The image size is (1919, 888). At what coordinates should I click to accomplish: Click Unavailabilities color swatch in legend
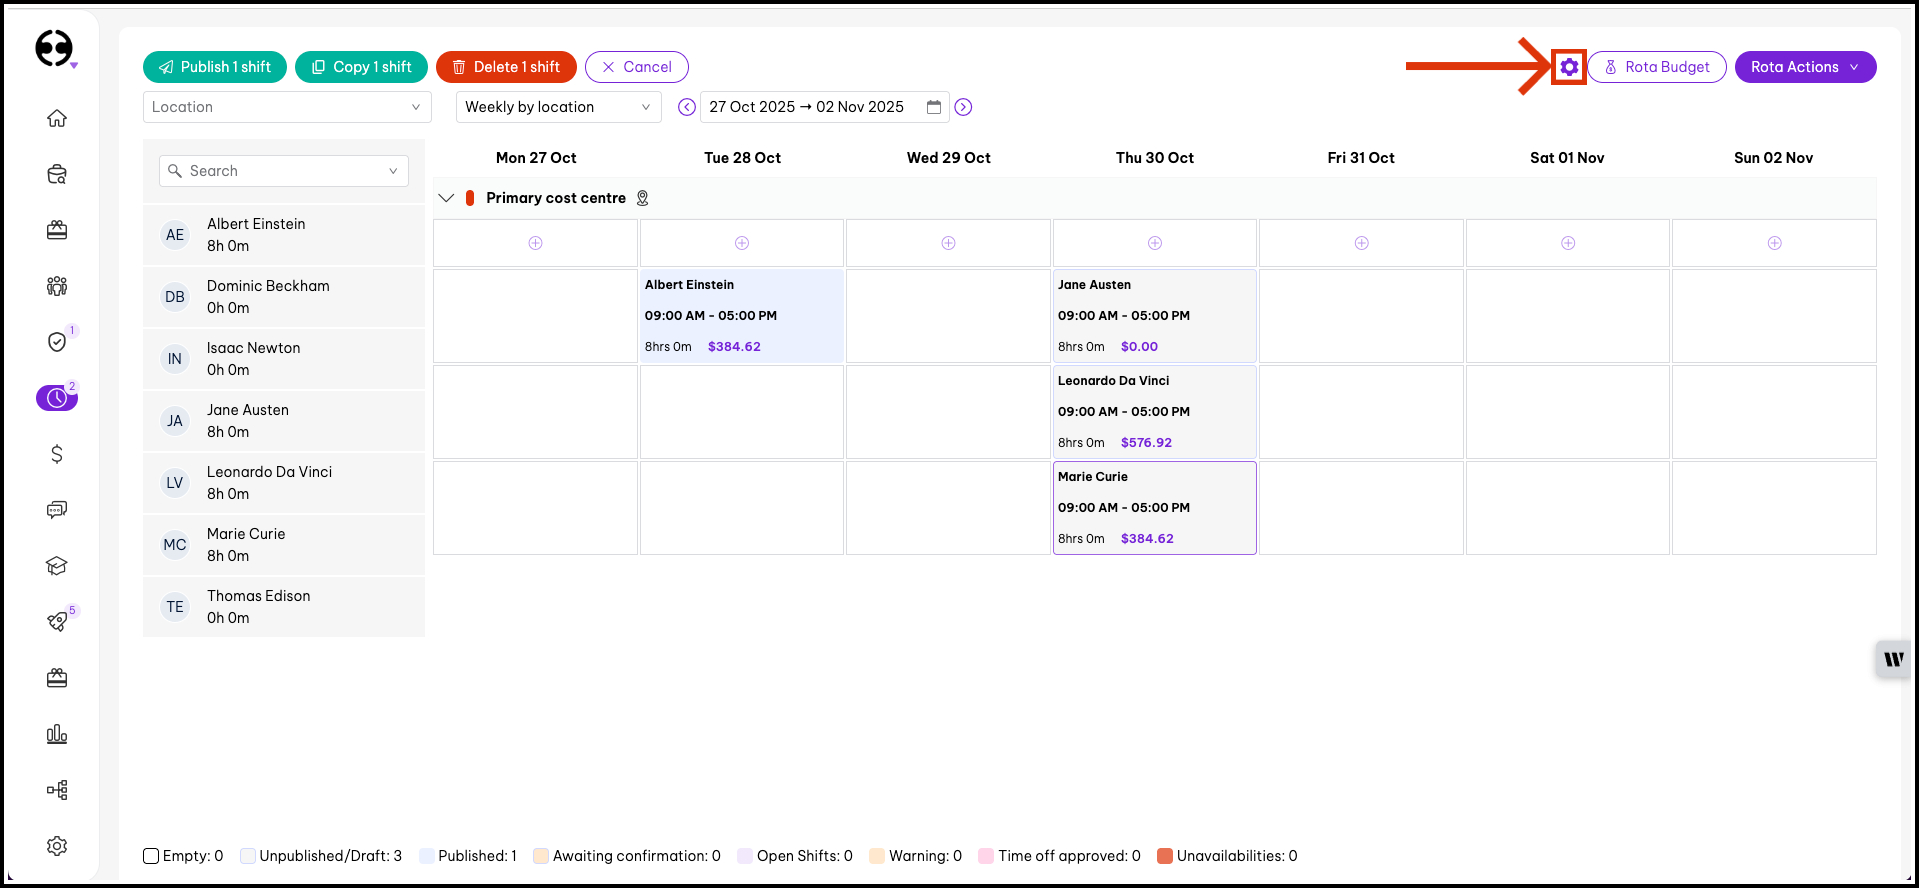point(1164,856)
